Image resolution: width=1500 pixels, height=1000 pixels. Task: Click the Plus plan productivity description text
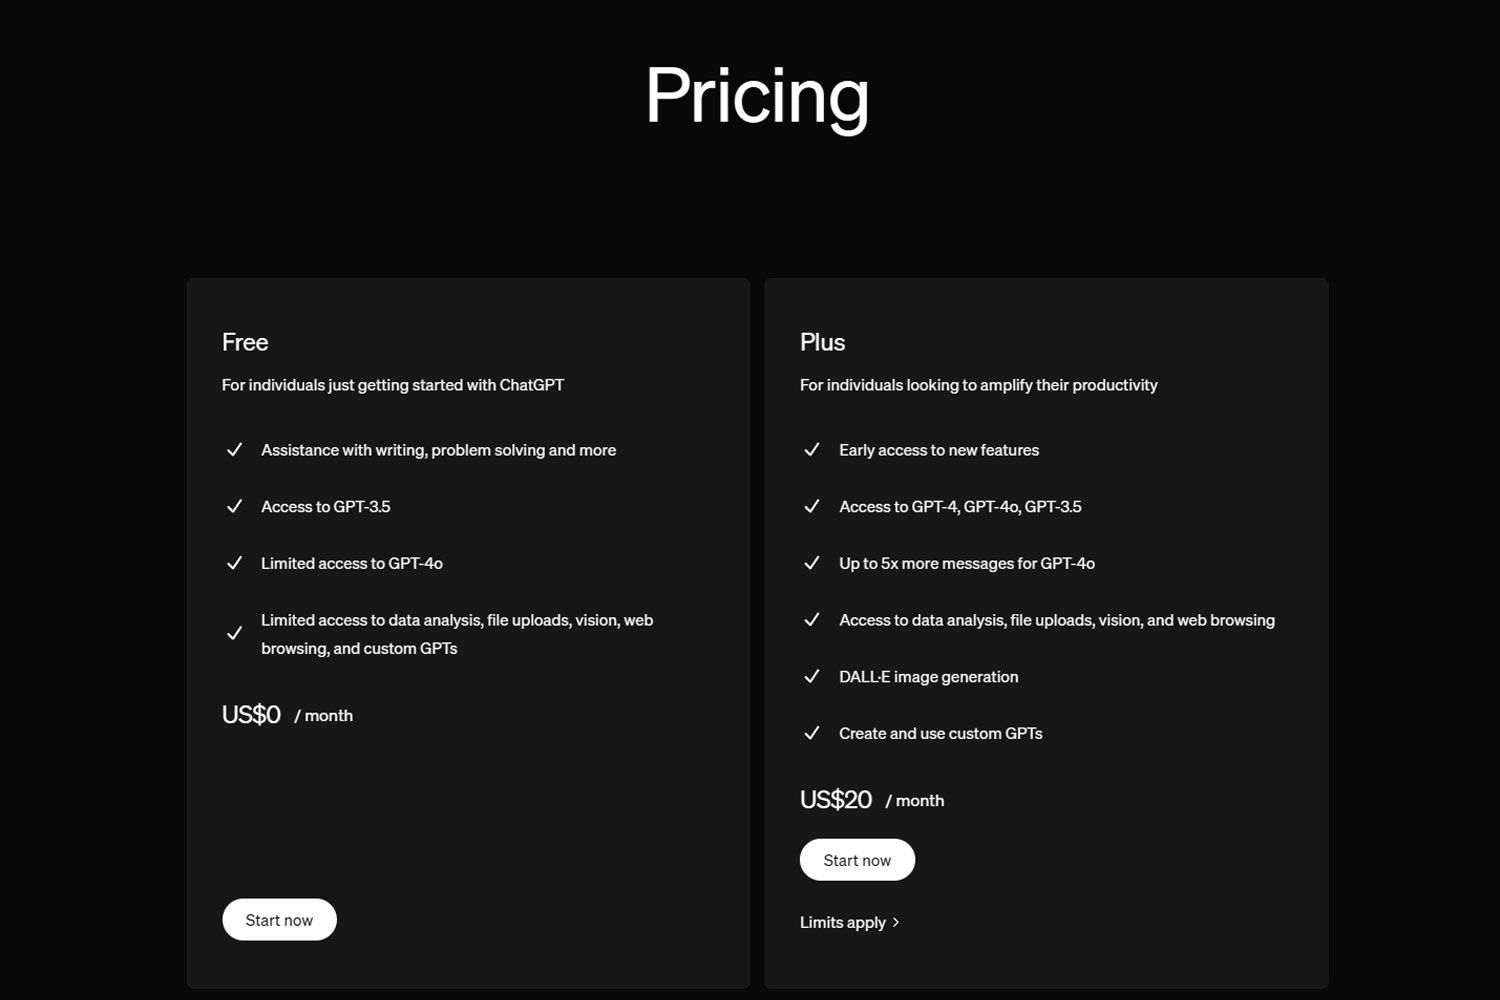pyautogui.click(x=978, y=385)
